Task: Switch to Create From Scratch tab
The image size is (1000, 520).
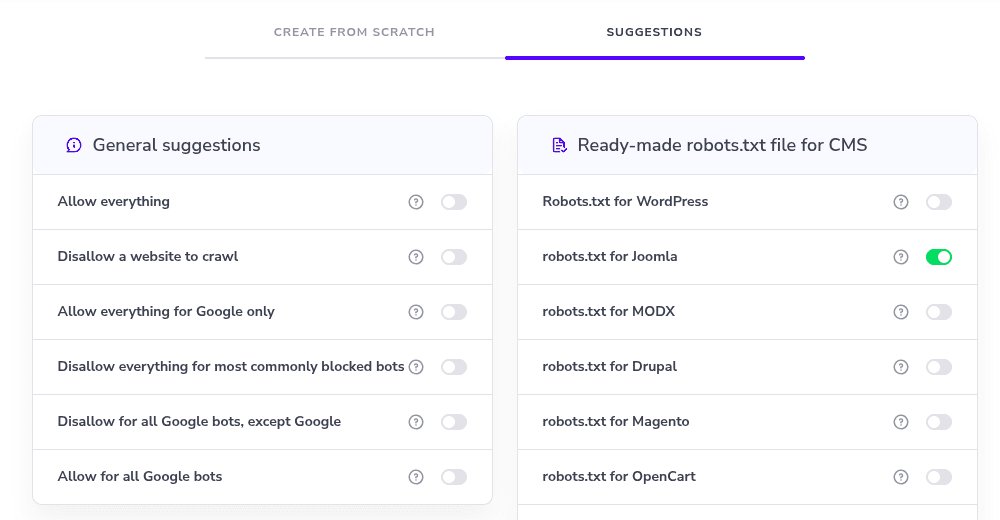Action: (354, 32)
